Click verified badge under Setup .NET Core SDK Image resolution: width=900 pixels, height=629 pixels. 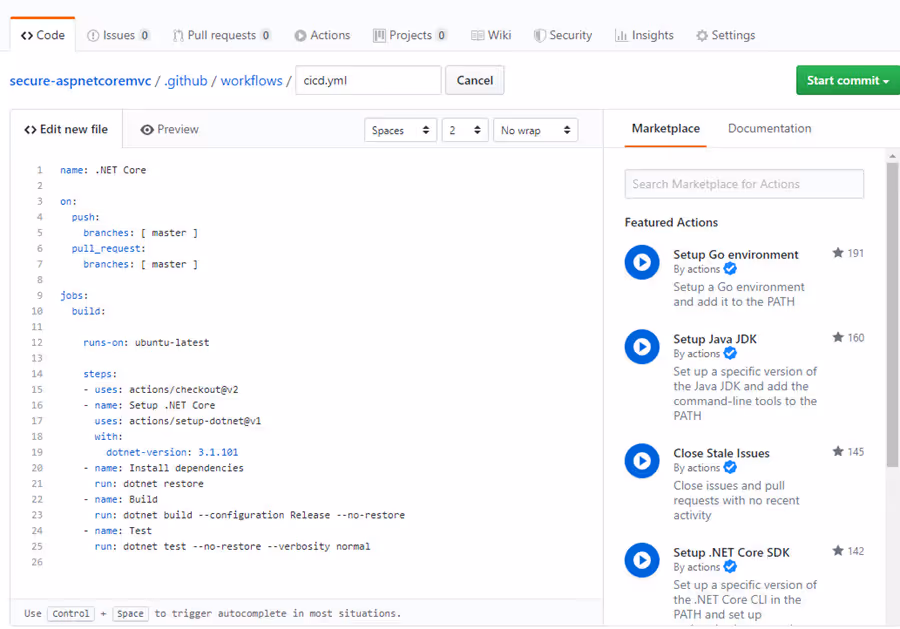[730, 566]
